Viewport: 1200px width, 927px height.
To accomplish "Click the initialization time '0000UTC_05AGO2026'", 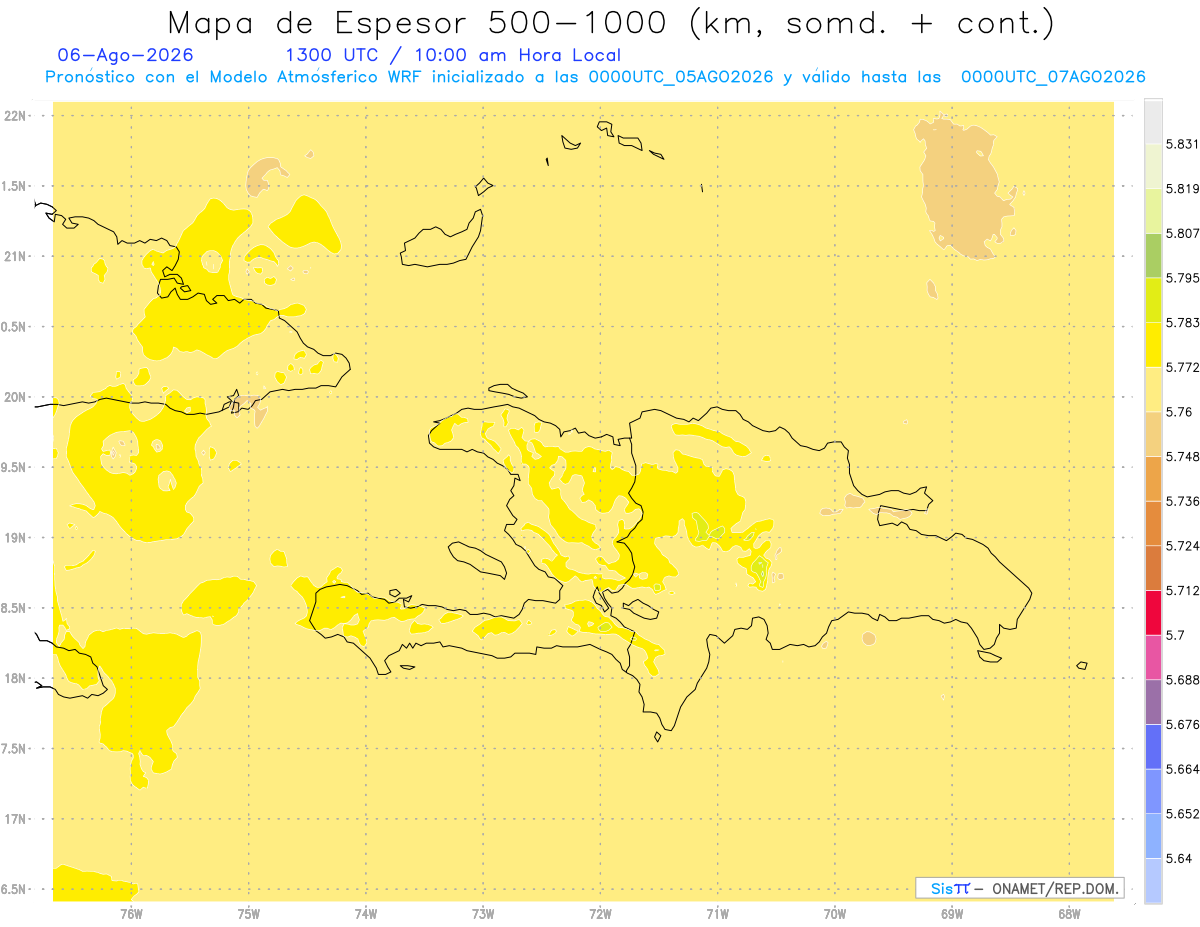I will point(680,77).
